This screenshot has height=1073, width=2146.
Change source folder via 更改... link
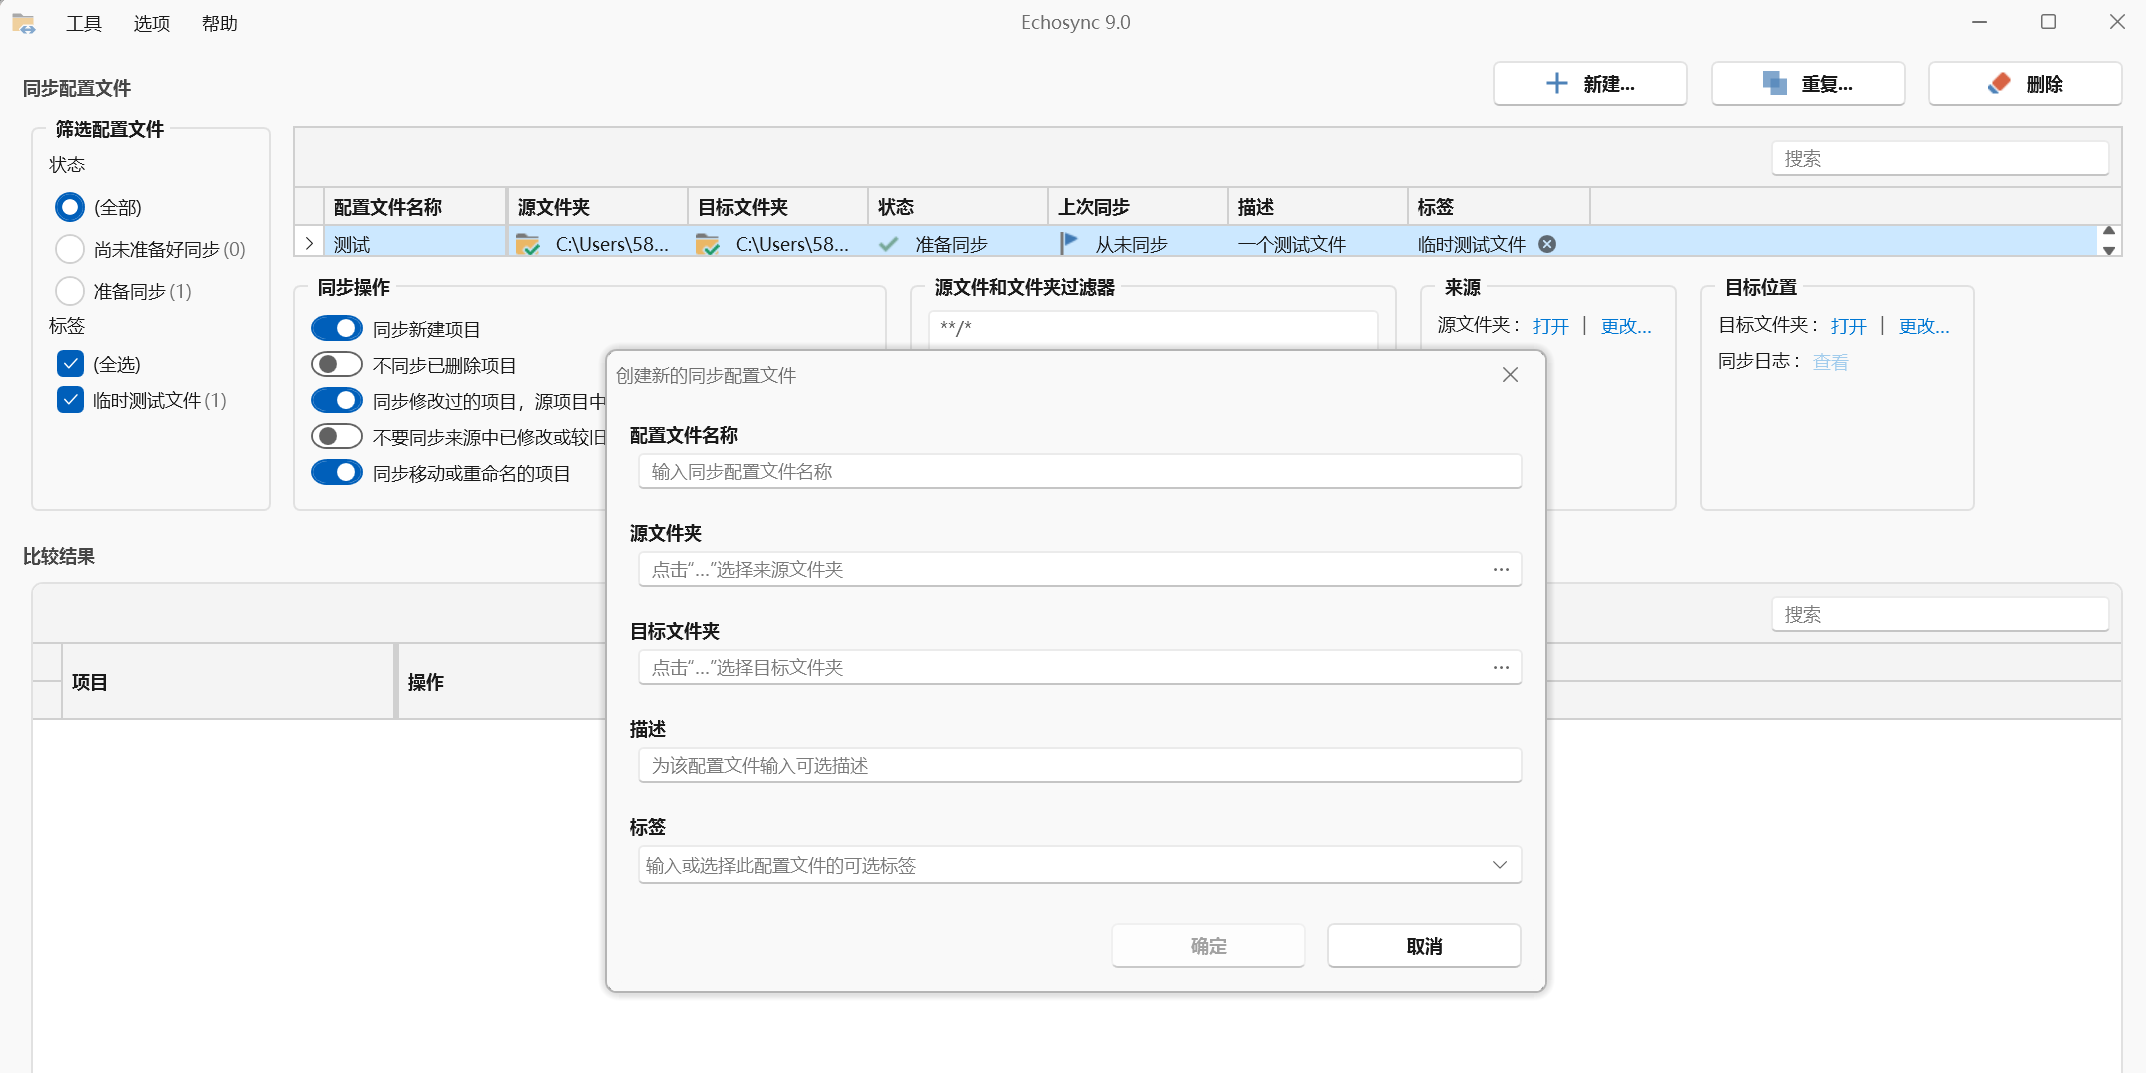tap(1626, 326)
